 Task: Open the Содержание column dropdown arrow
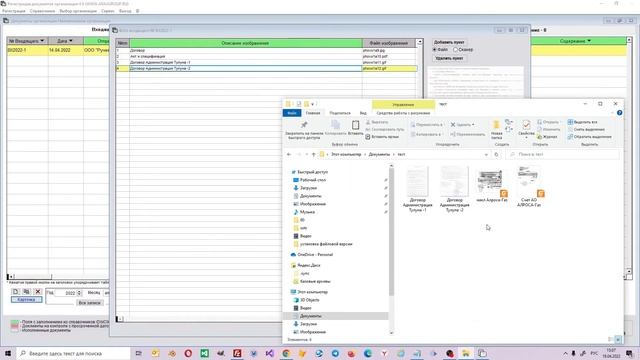point(589,41)
